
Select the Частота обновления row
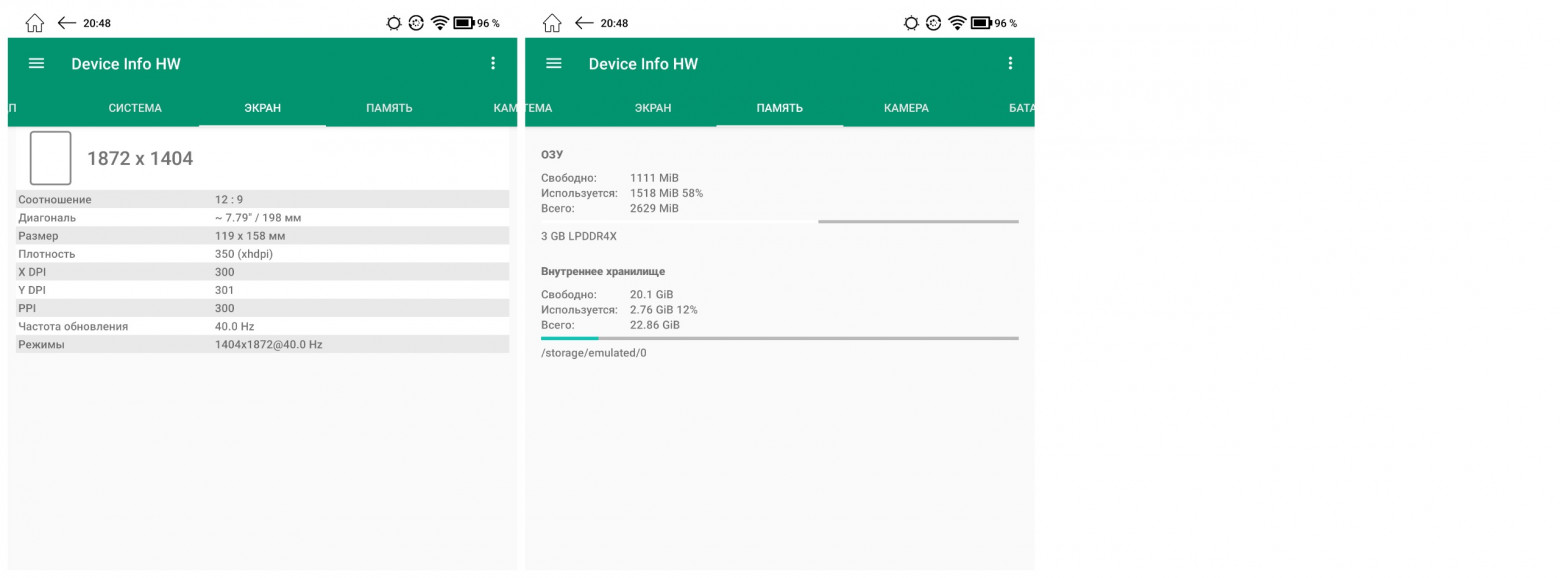tap(263, 326)
